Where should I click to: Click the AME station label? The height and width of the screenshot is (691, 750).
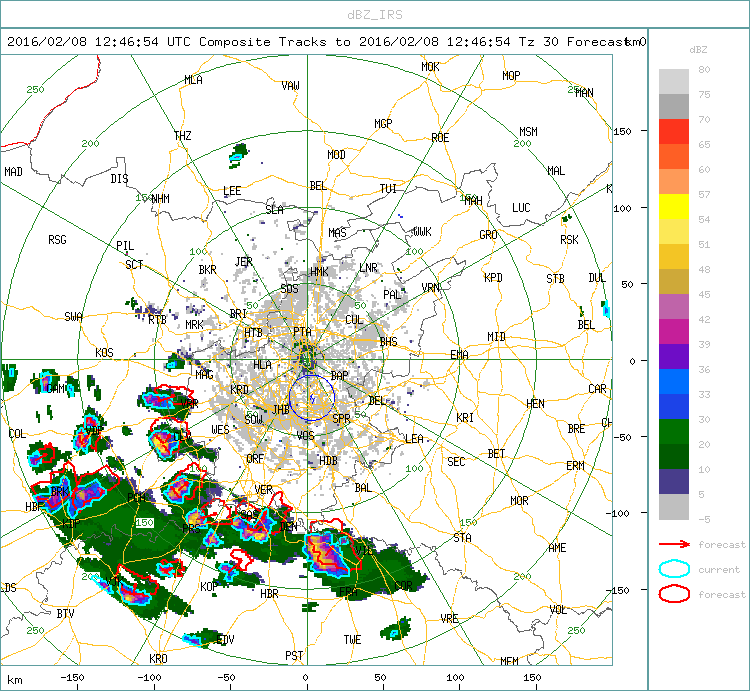557,548
